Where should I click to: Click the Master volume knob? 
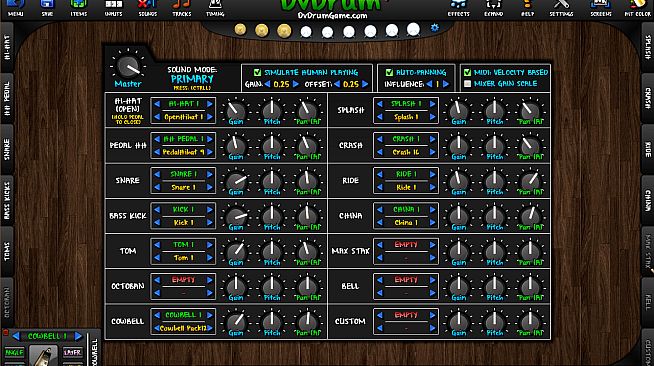tap(128, 66)
